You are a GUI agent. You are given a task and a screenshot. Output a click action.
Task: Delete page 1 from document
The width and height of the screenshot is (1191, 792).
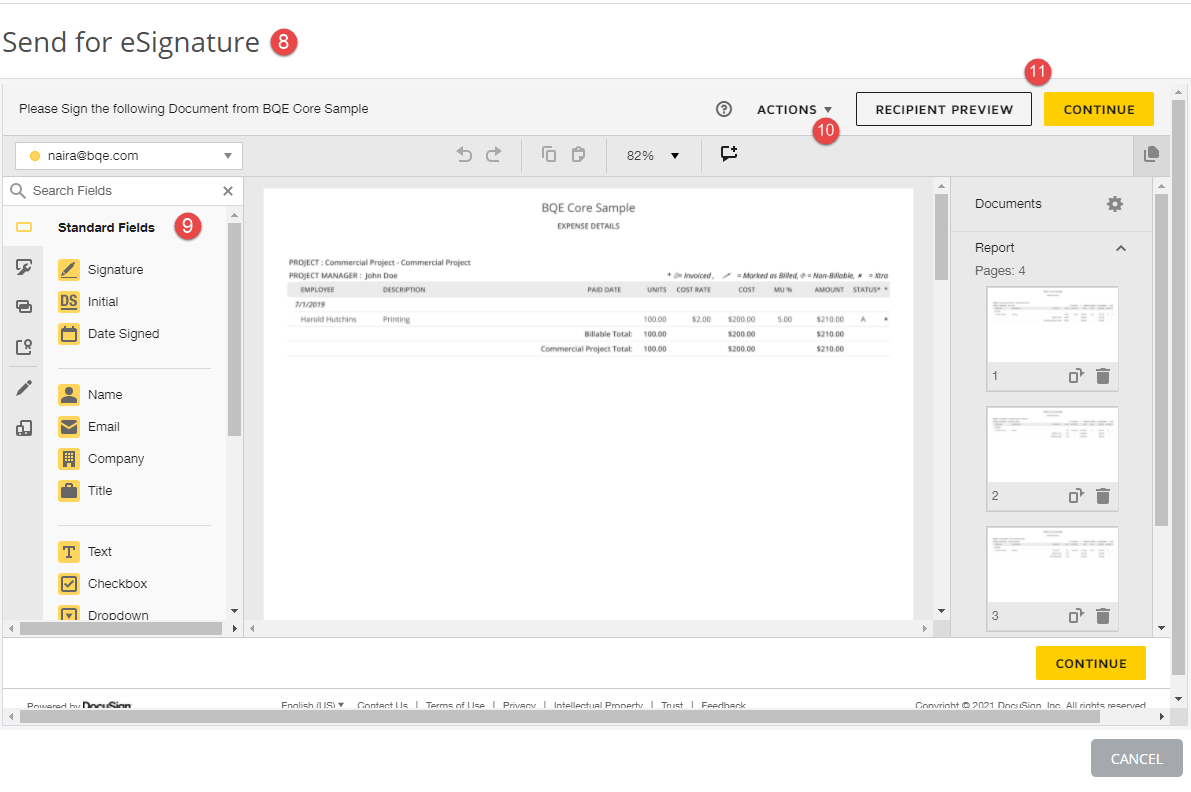[x=1103, y=376]
